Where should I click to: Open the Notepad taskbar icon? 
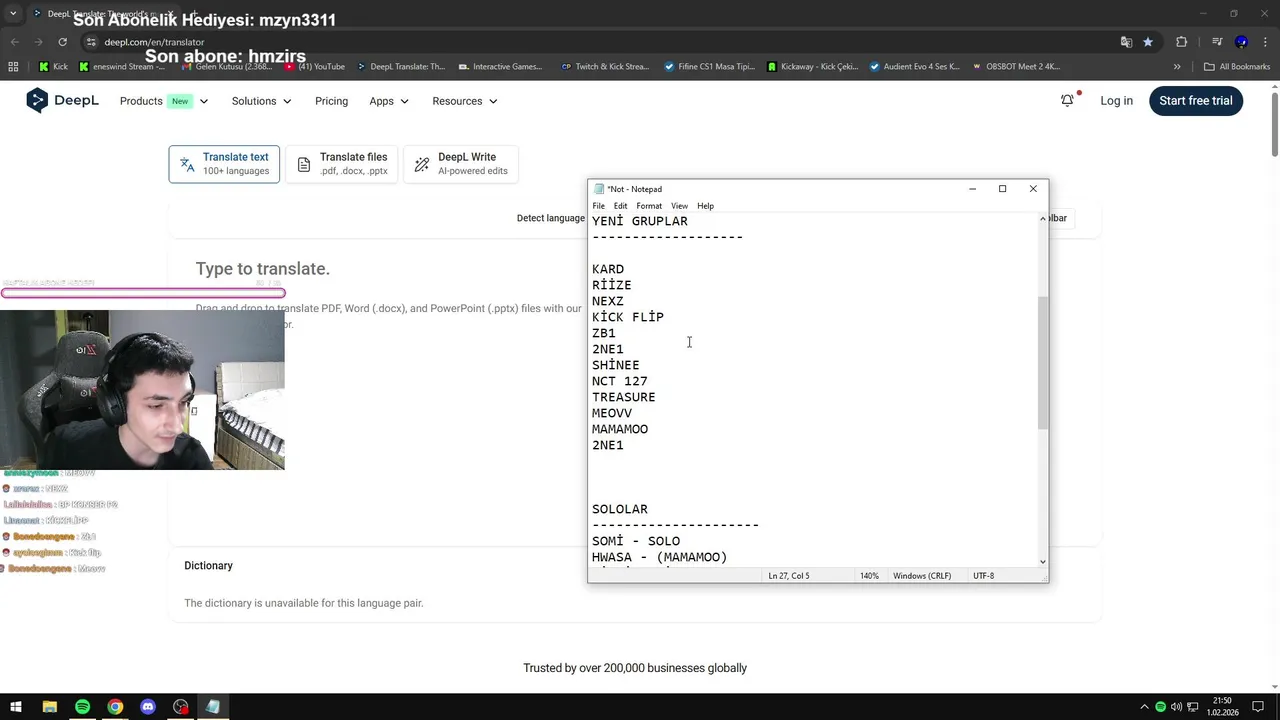tap(213, 707)
